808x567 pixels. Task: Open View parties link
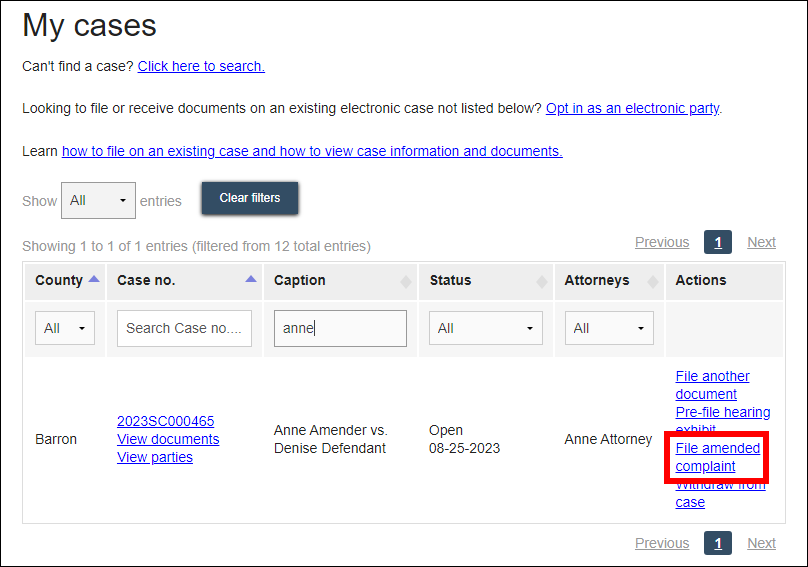click(155, 457)
